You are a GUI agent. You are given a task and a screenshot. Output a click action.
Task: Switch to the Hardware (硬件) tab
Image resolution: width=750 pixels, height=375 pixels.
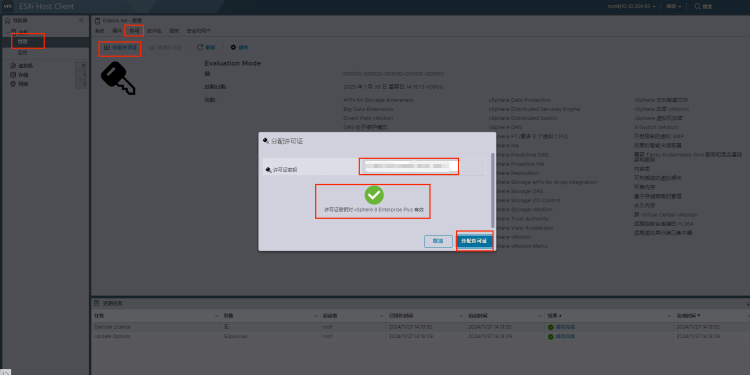point(117,31)
